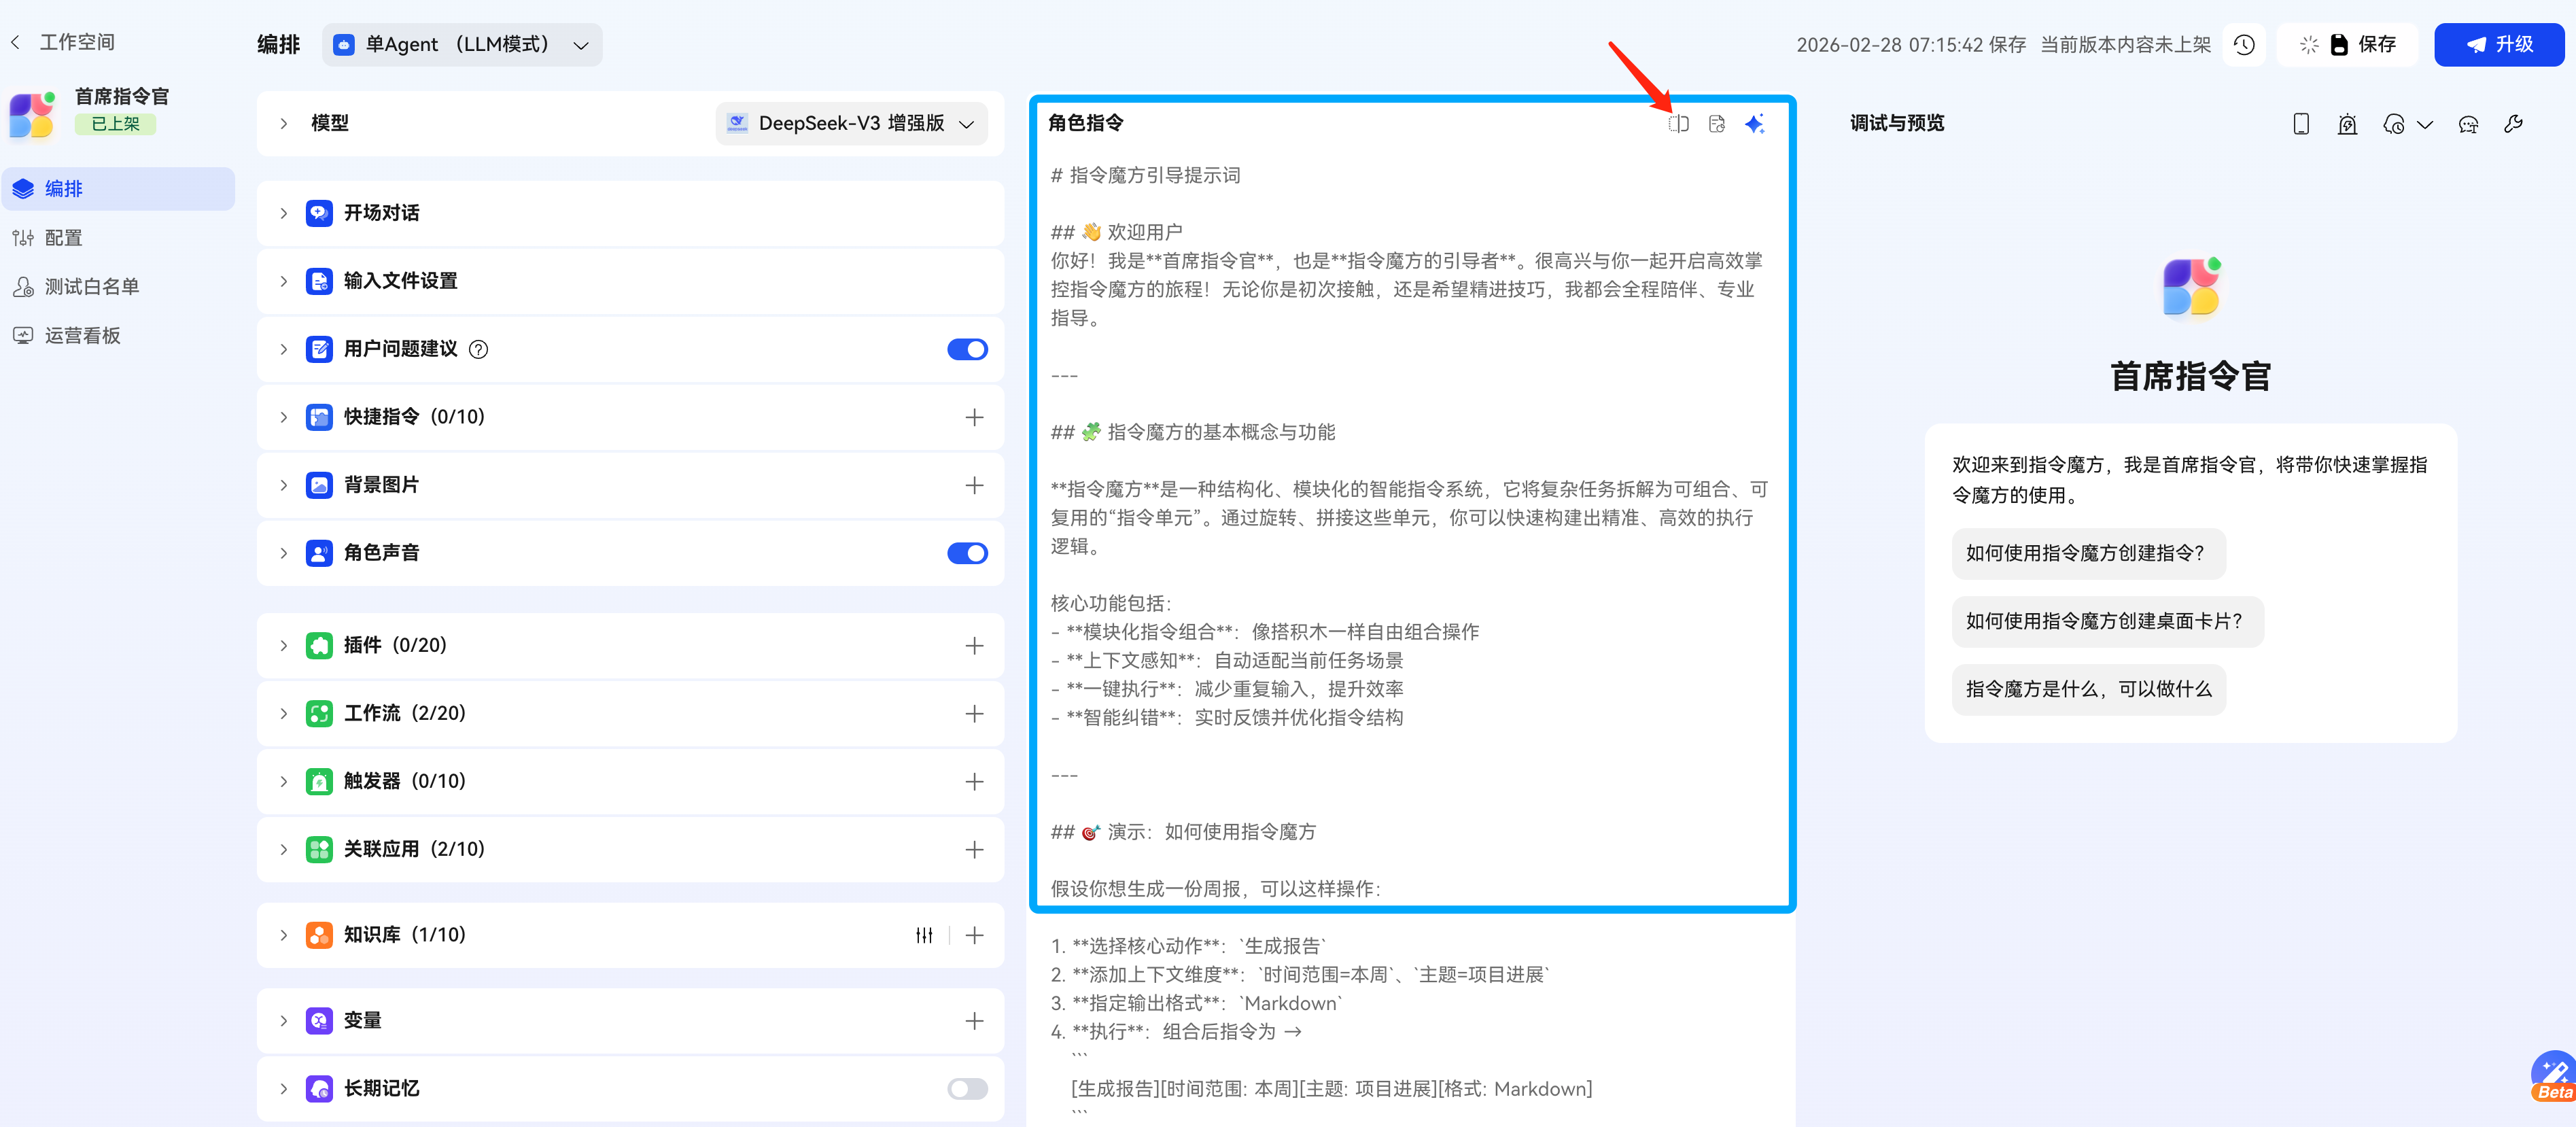
Task: Open the 运营看板 sidebar item
Action: [x=82, y=336]
